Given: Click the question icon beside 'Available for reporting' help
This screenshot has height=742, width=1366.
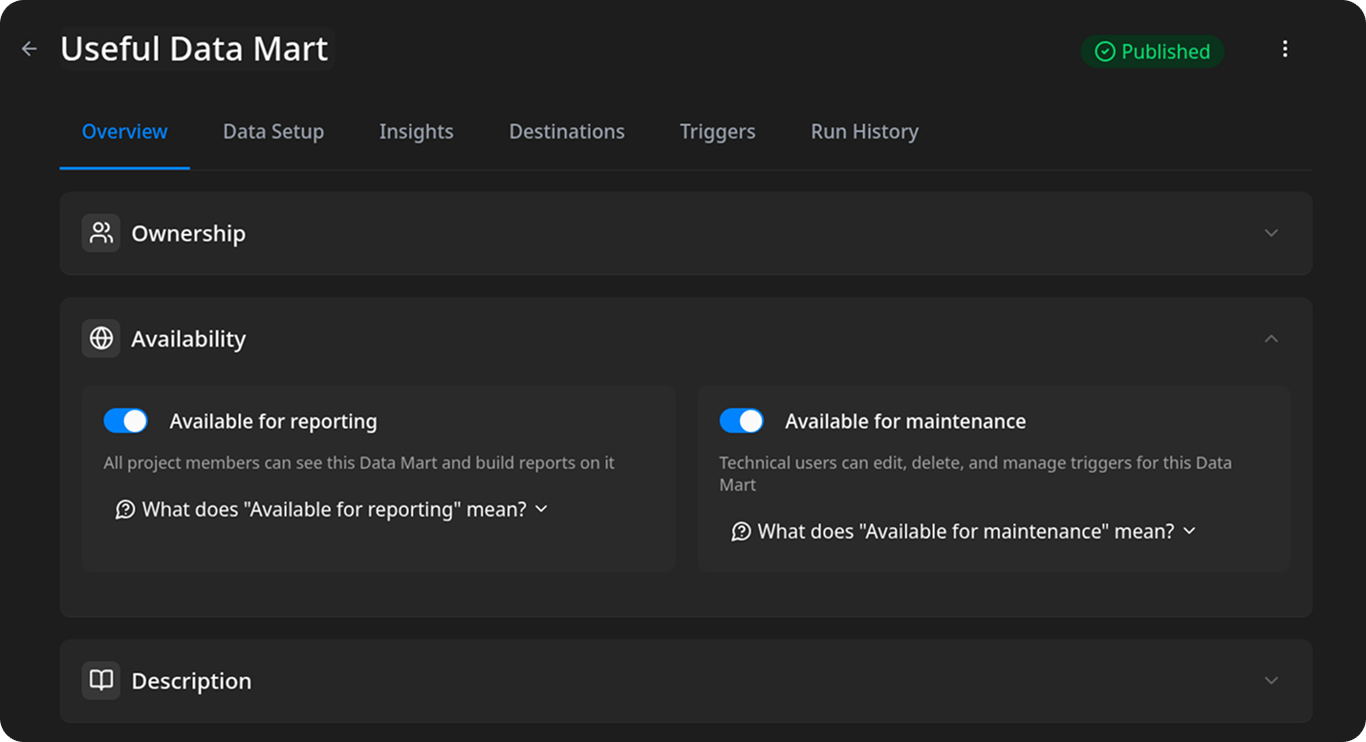Looking at the screenshot, I should (x=124, y=509).
